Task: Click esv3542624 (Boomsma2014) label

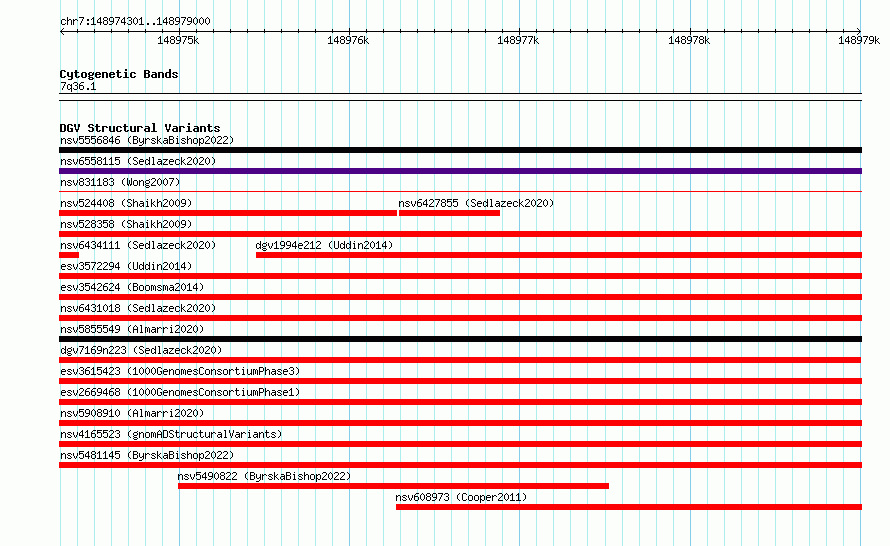Action: click(x=132, y=287)
